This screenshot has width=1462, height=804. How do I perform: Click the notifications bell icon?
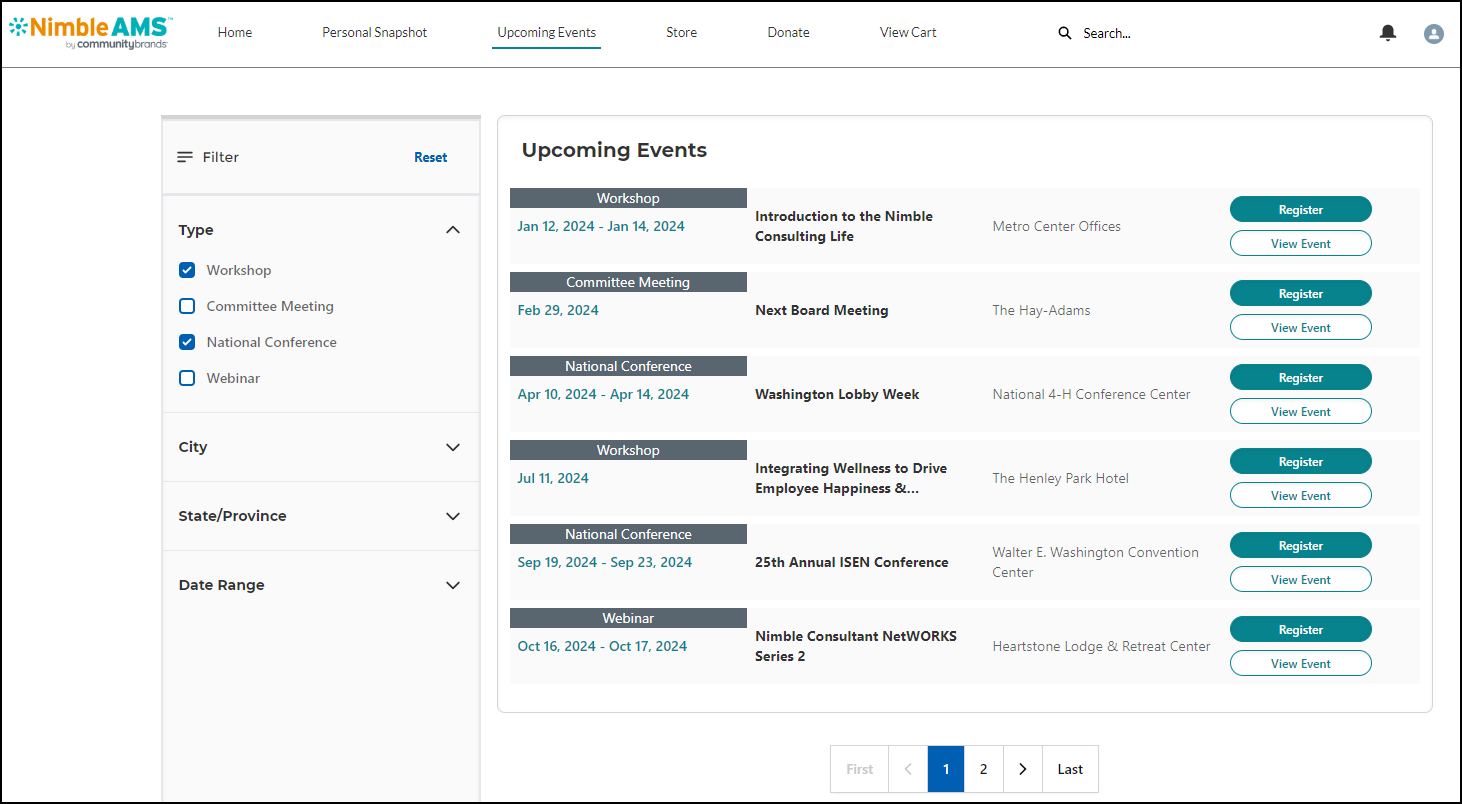point(1387,33)
